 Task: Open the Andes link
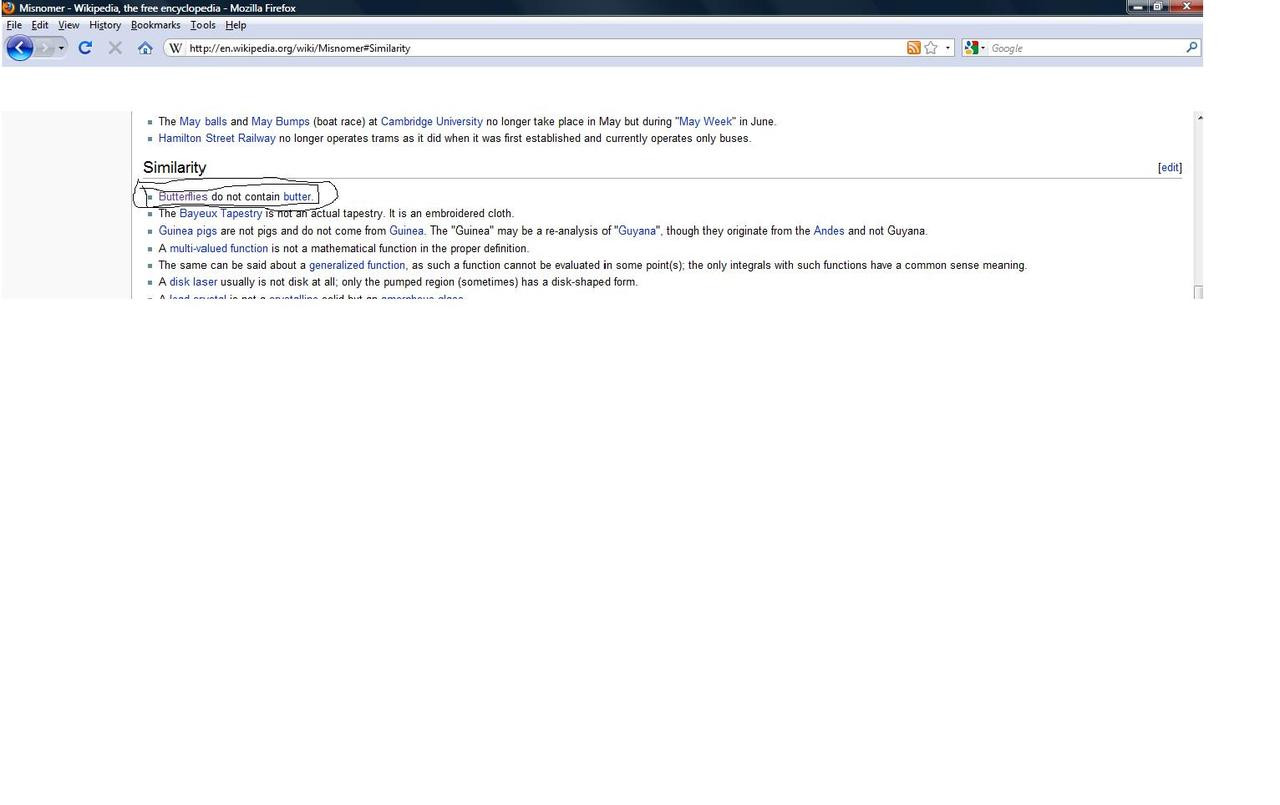tap(829, 231)
